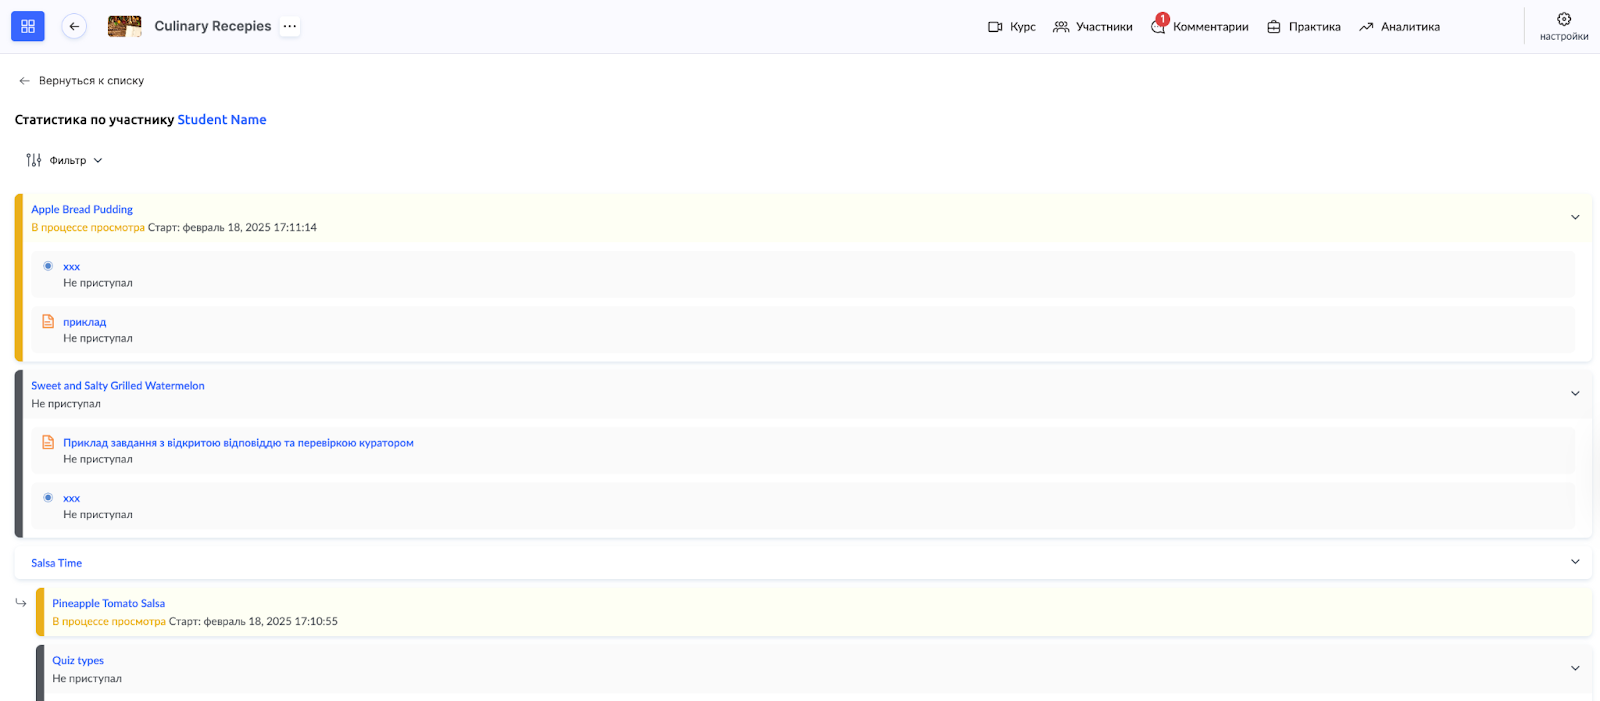Open the Аналитика tab
This screenshot has height=701, width=1600.
pyautogui.click(x=1399, y=27)
